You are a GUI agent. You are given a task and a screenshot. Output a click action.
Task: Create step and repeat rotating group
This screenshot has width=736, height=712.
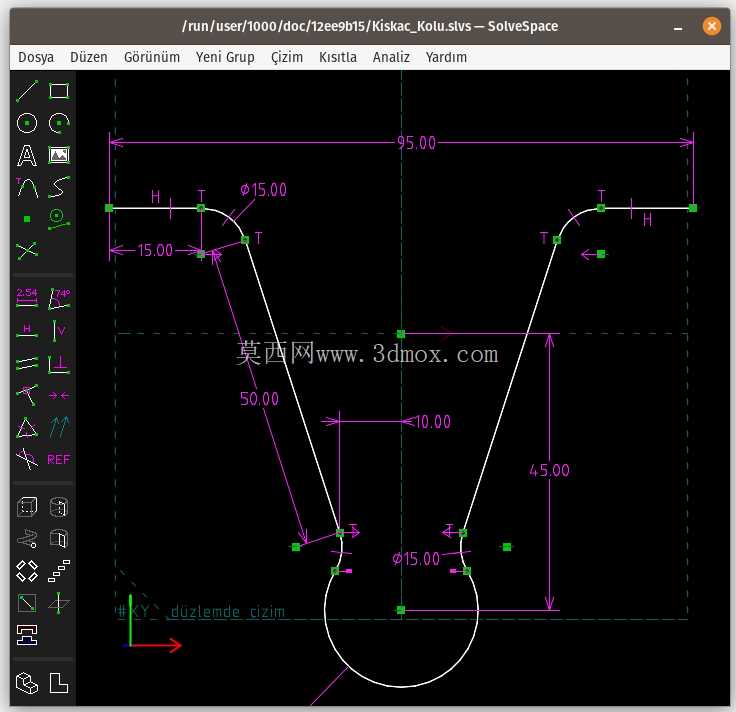coord(27,571)
